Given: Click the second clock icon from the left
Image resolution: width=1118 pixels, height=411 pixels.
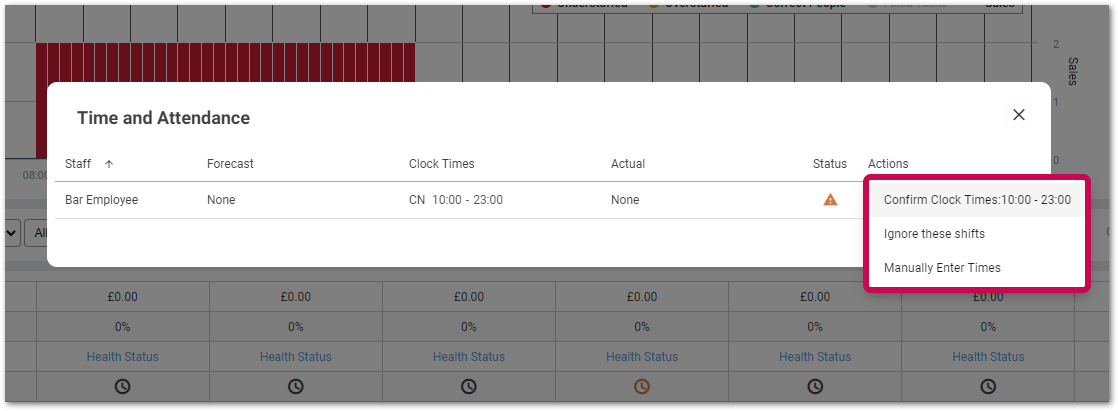Looking at the screenshot, I should 296,386.
